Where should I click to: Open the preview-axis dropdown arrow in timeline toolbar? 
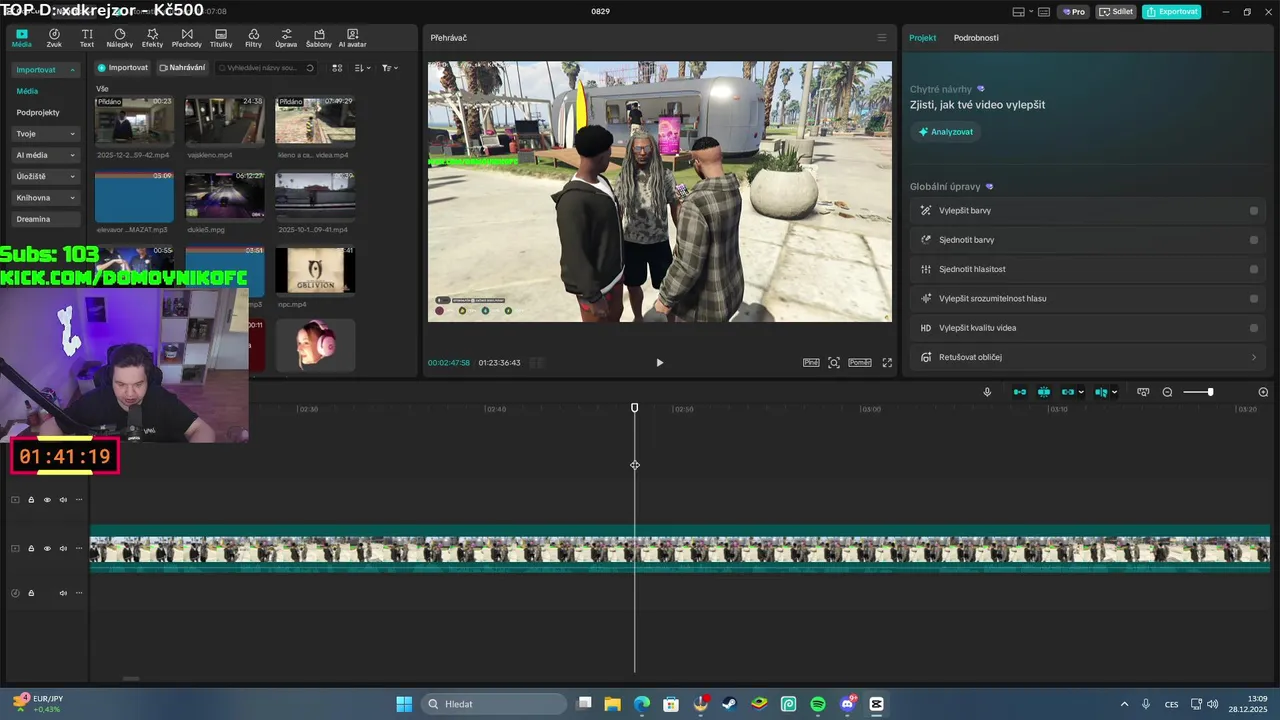1114,392
